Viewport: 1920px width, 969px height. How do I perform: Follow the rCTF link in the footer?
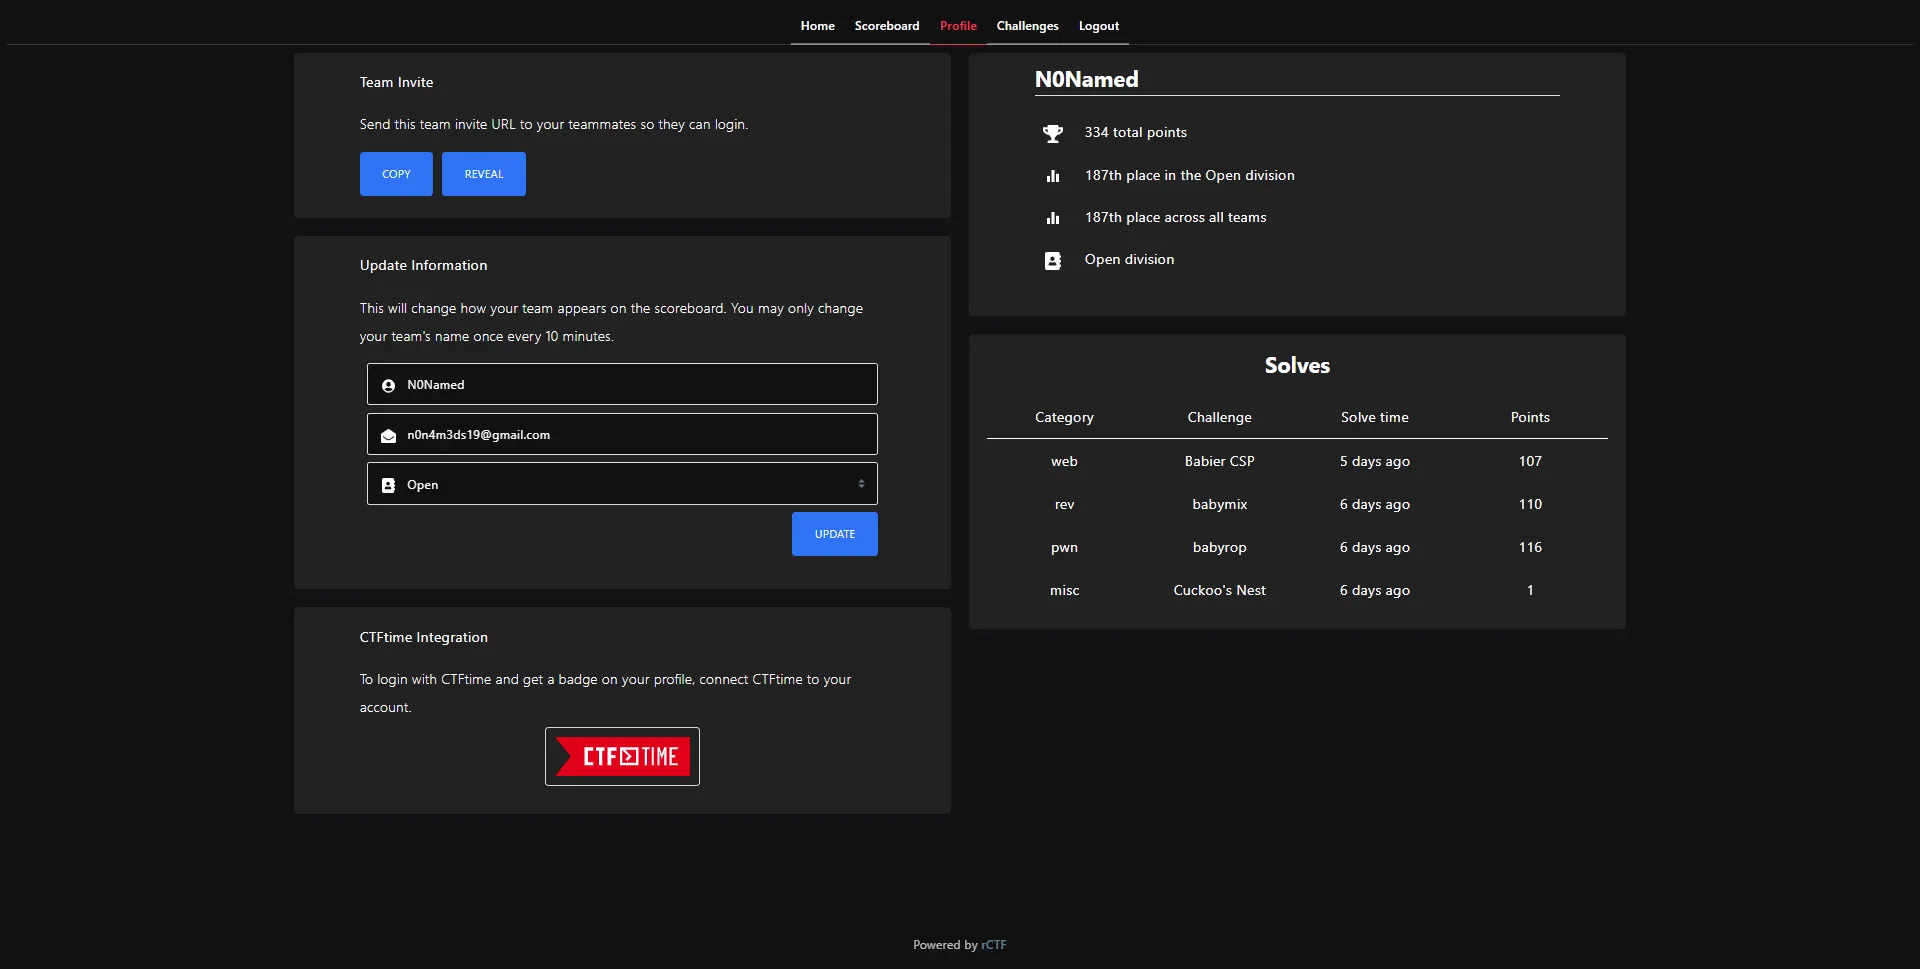(994, 945)
